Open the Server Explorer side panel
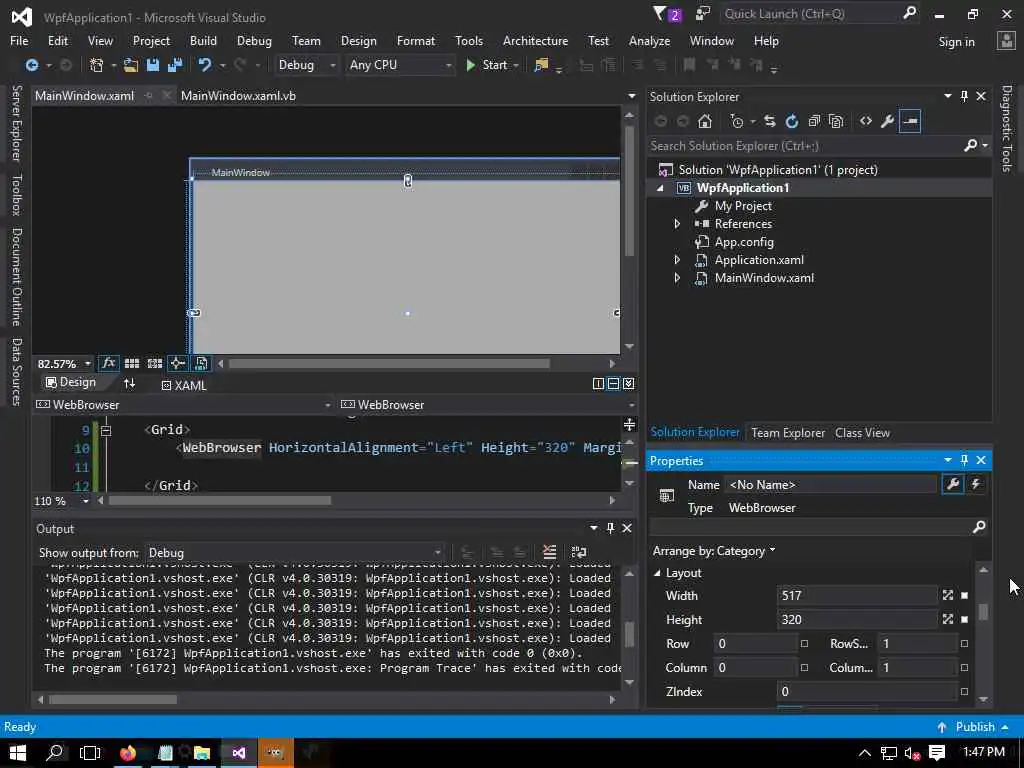Screen dimensions: 1024x768 coord(17,123)
